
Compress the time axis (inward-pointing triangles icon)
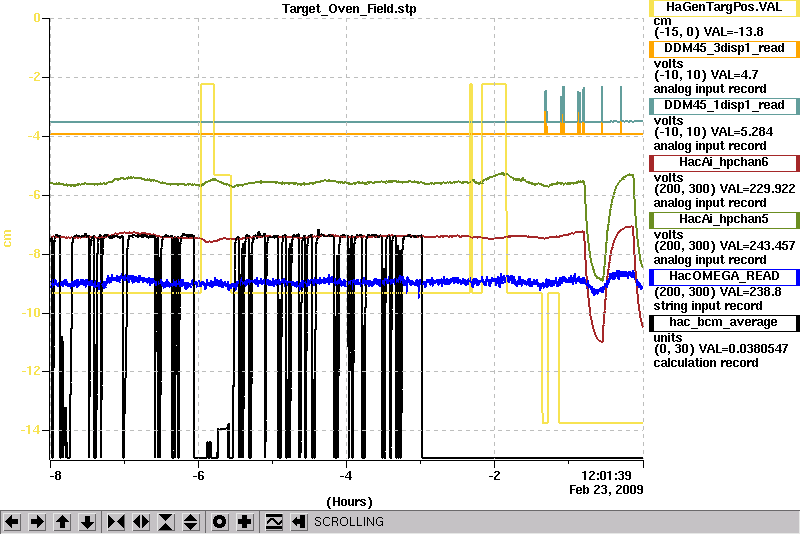point(116,522)
